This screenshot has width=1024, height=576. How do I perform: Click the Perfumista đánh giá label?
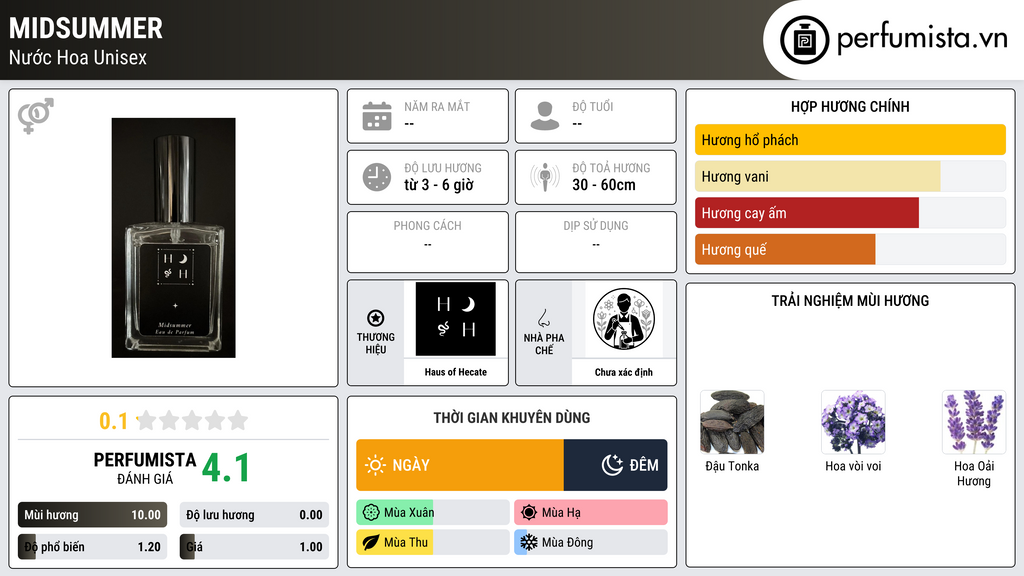(x=145, y=468)
